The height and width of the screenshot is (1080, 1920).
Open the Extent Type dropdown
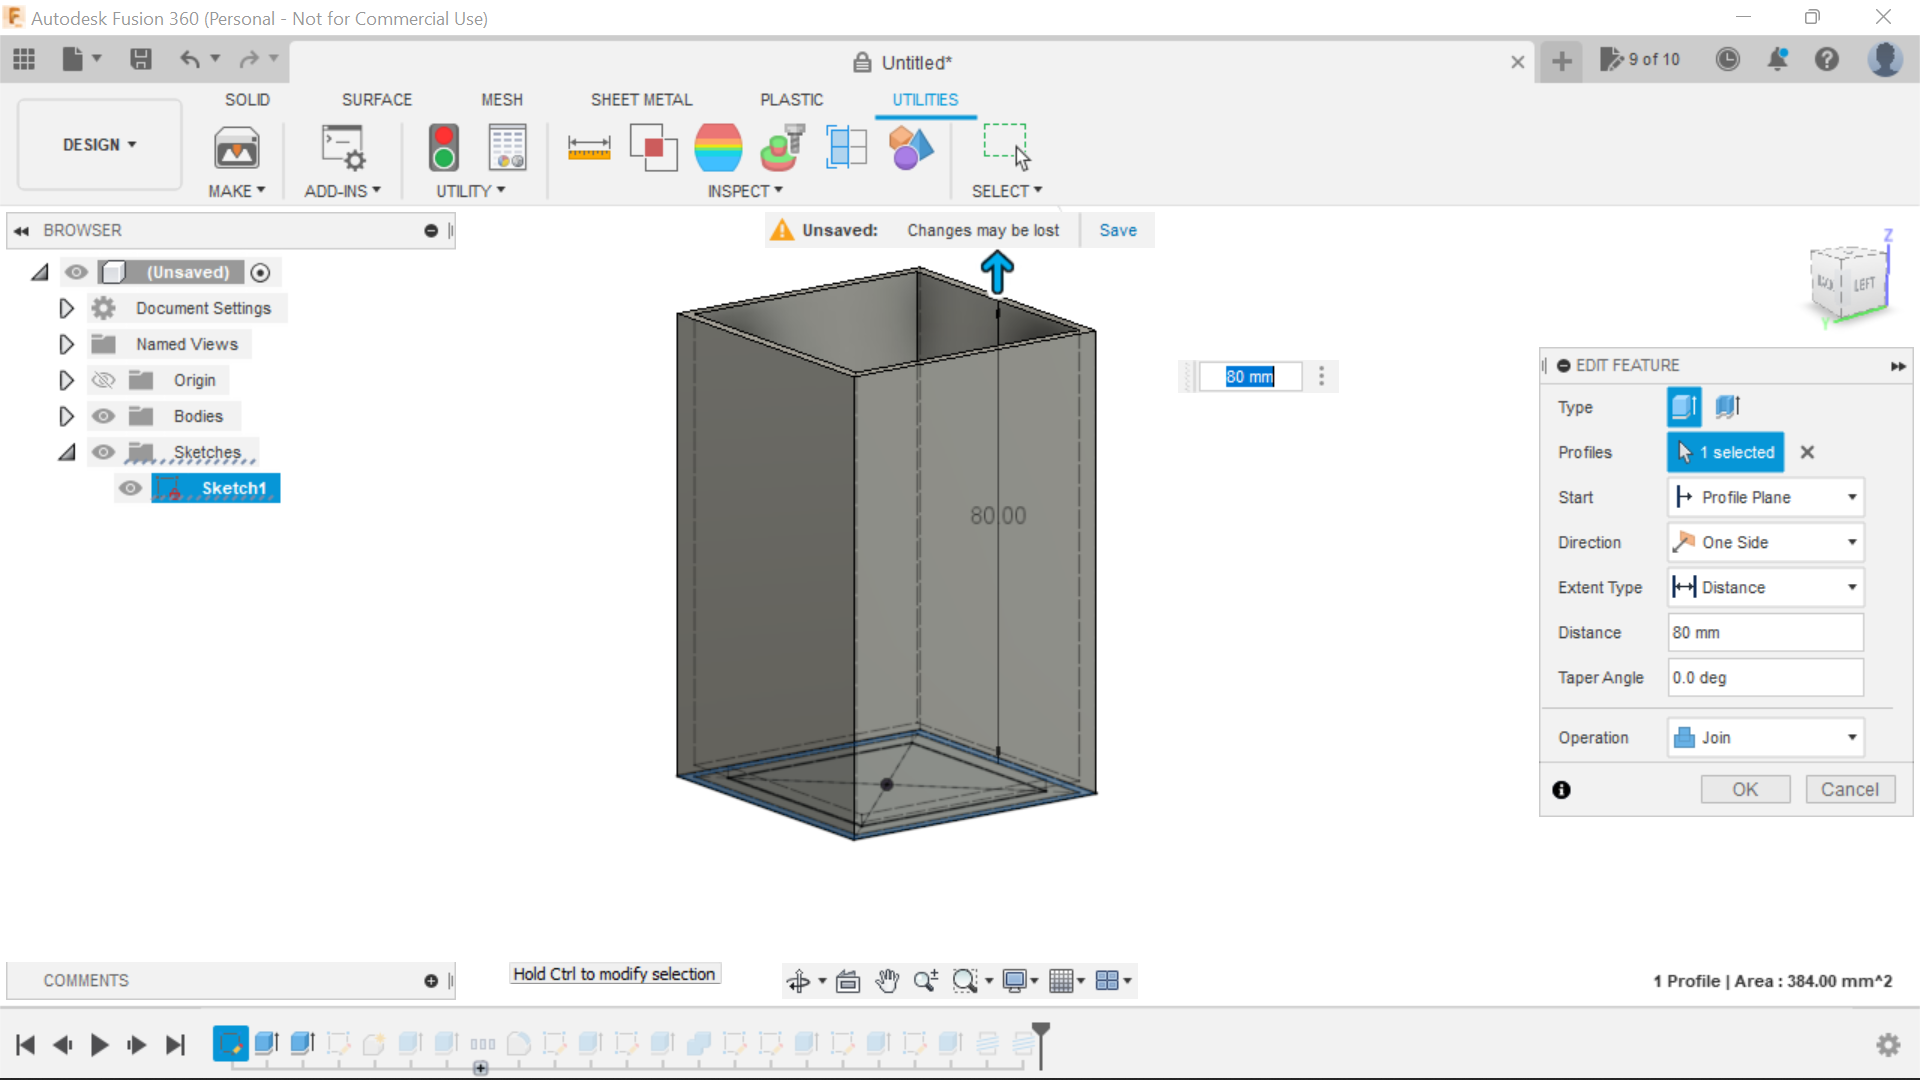coord(1853,587)
